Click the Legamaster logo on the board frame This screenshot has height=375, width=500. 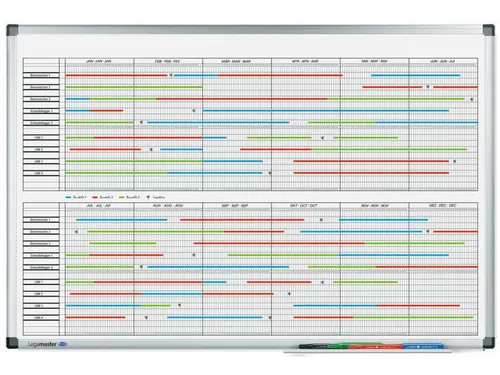(x=48, y=344)
